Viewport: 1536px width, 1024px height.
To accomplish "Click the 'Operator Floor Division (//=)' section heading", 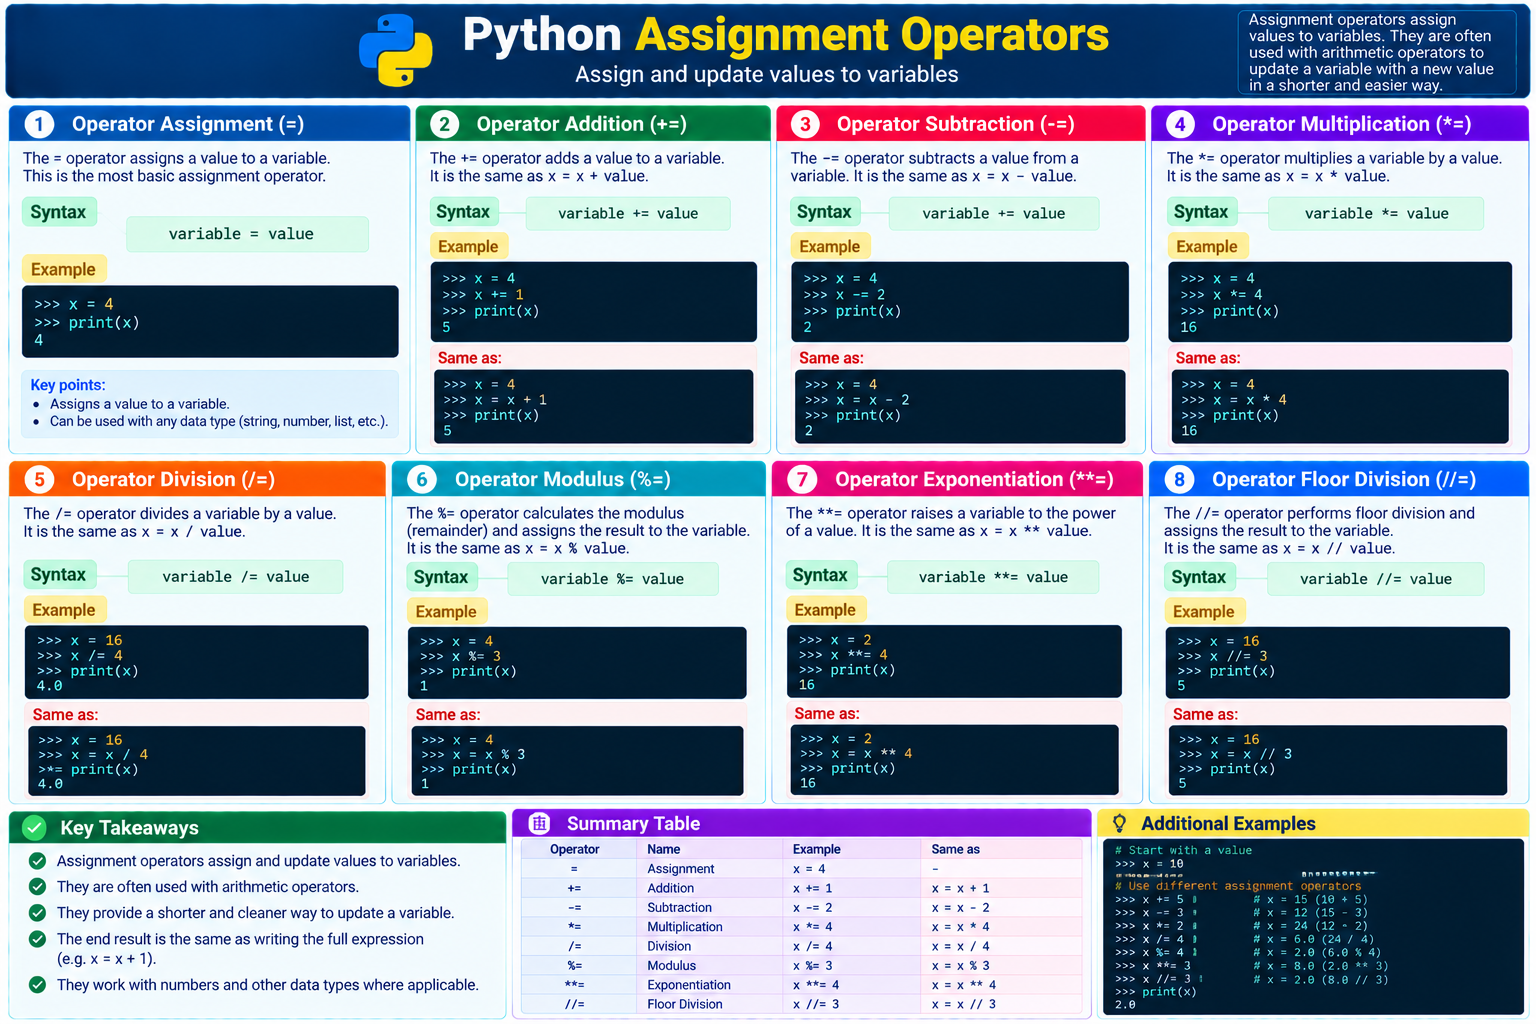I will click(x=1344, y=479).
